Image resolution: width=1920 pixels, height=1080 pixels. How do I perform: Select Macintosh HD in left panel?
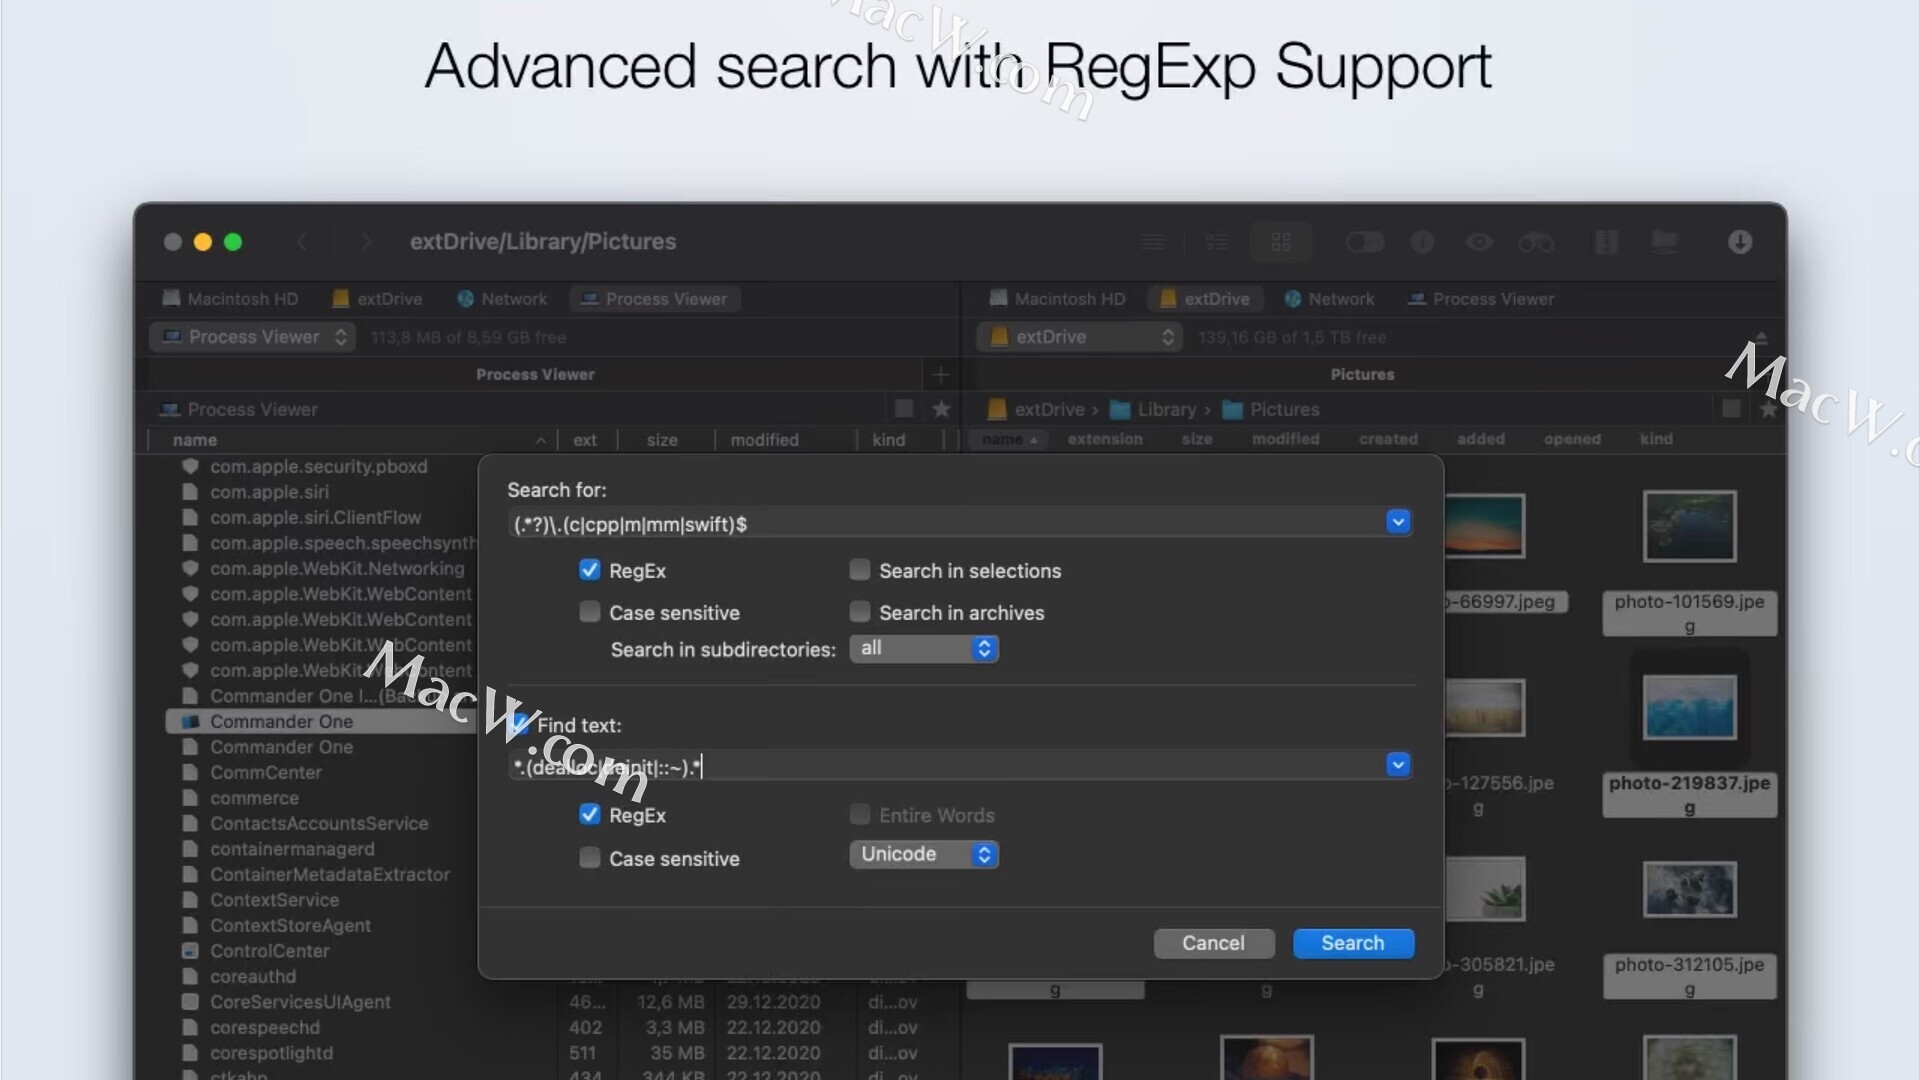230,299
